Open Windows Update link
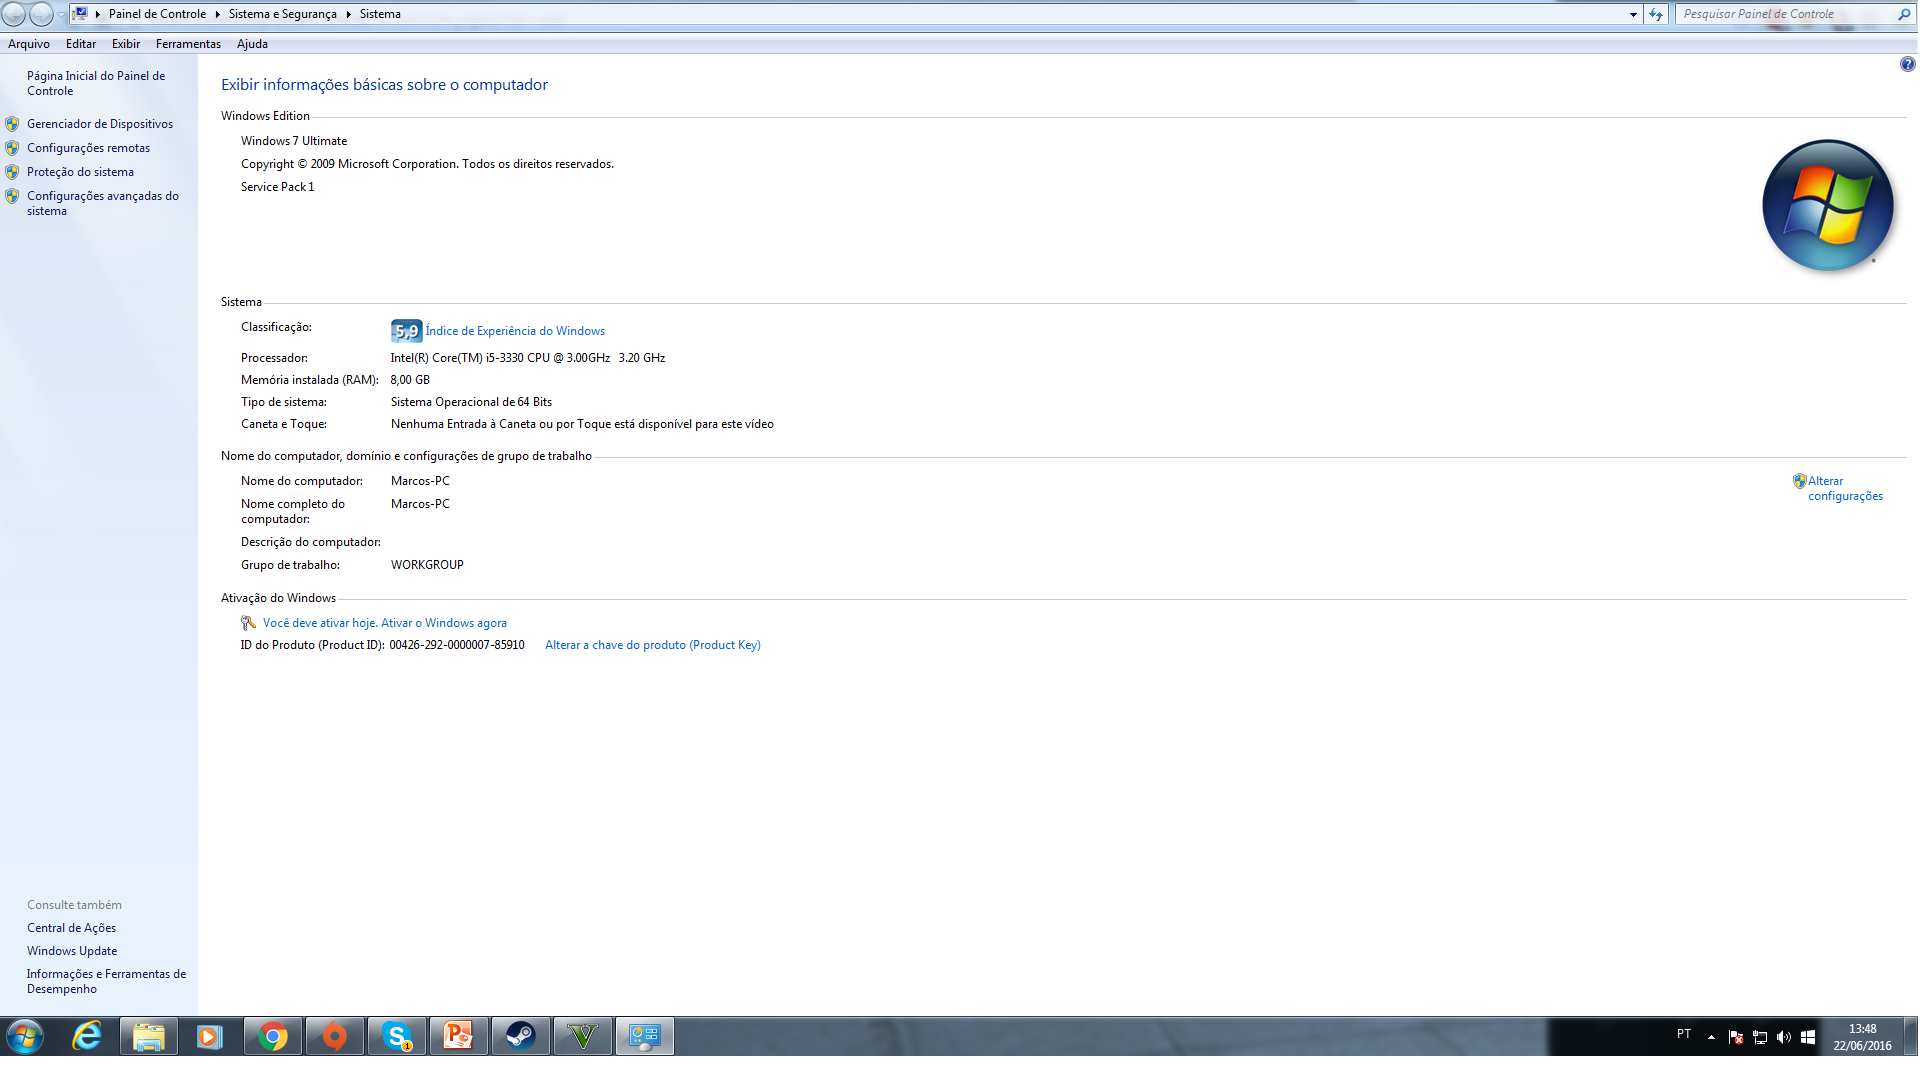The image size is (1920, 1080). coord(72,951)
